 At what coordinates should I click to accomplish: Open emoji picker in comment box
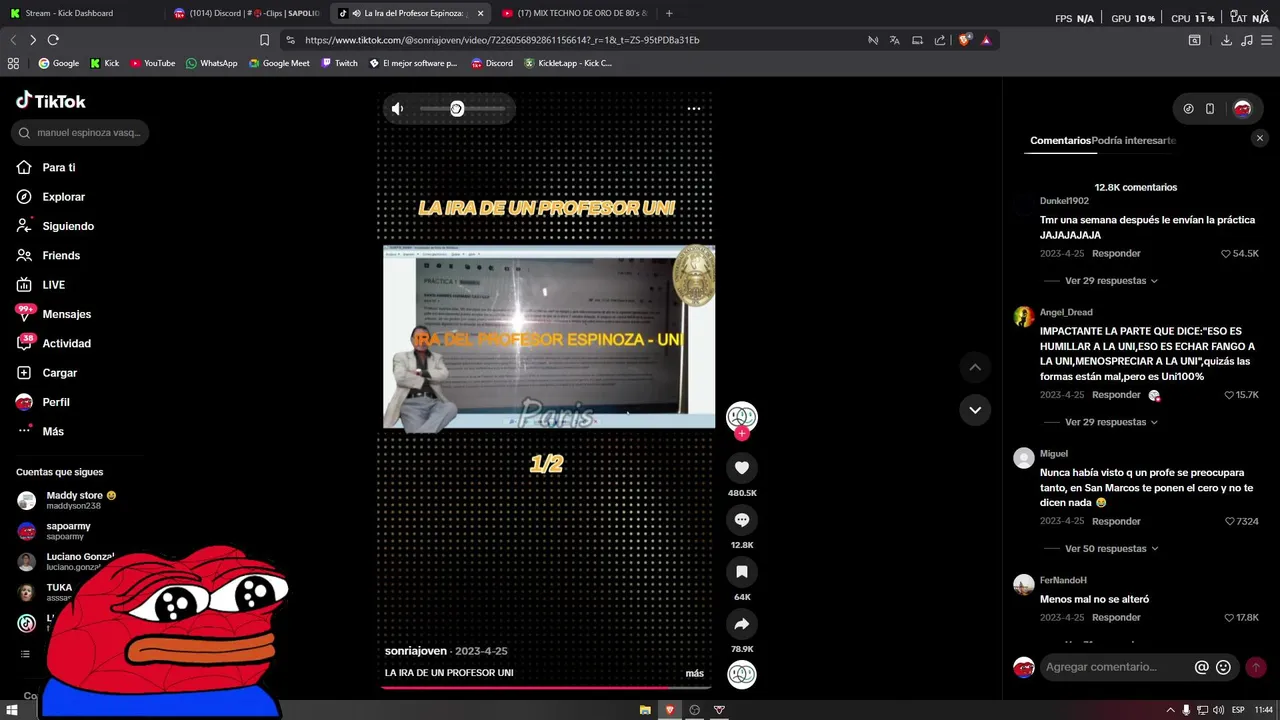pos(1223,667)
